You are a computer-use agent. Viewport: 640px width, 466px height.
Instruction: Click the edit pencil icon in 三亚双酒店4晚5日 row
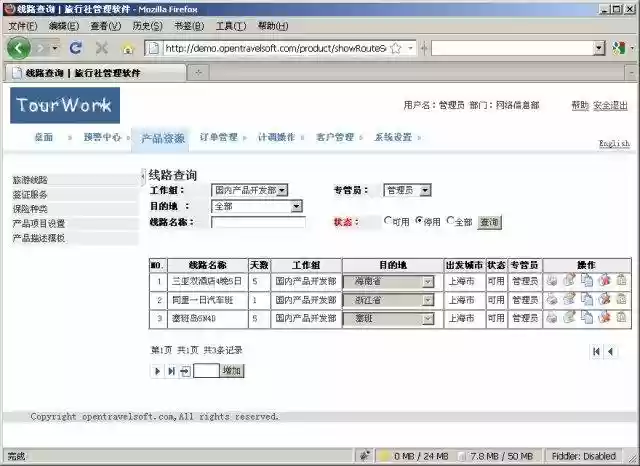coord(569,280)
